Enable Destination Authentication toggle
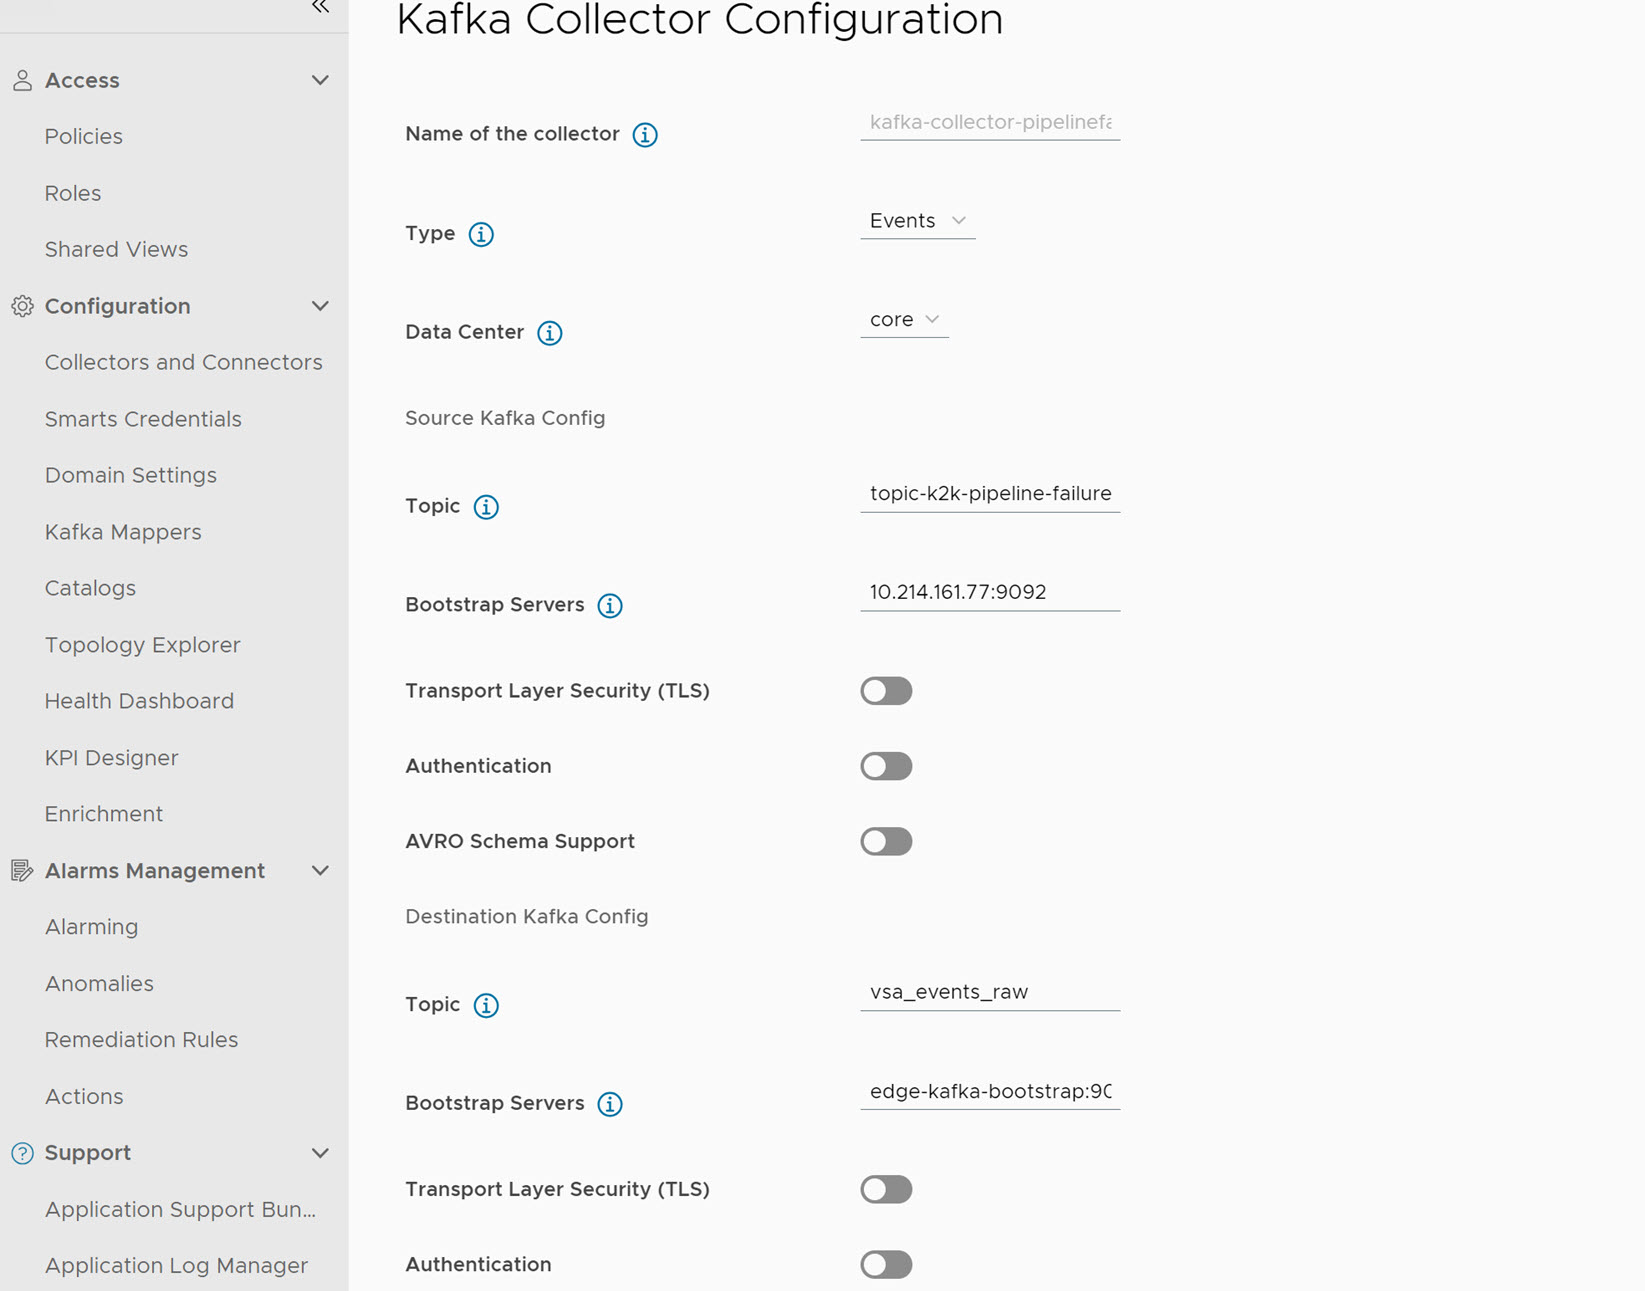Image resolution: width=1645 pixels, height=1291 pixels. coord(886,1264)
